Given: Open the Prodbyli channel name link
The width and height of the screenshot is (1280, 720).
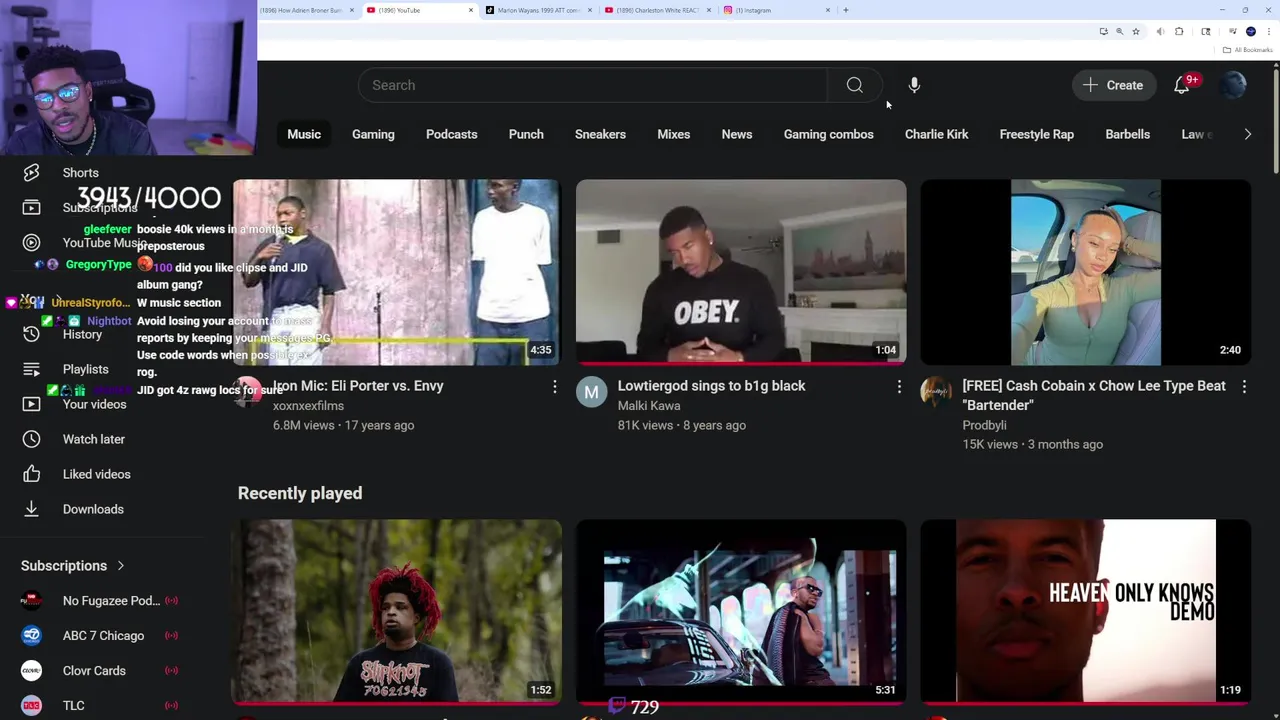Looking at the screenshot, I should point(984,425).
